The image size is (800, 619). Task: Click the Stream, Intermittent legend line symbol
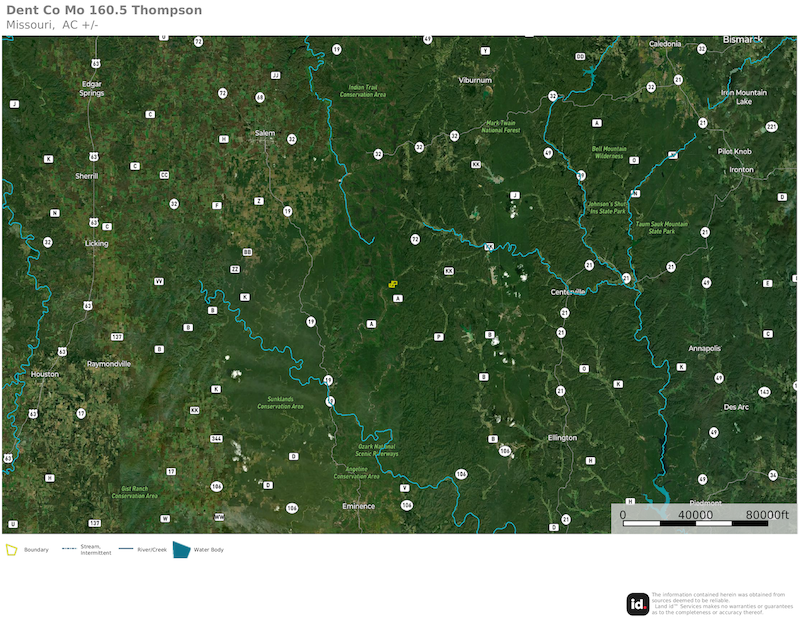pyautogui.click(x=69, y=549)
